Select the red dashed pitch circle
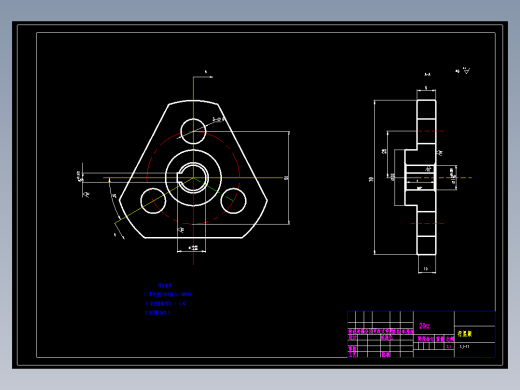This screenshot has height=390, width=520. coord(193,178)
